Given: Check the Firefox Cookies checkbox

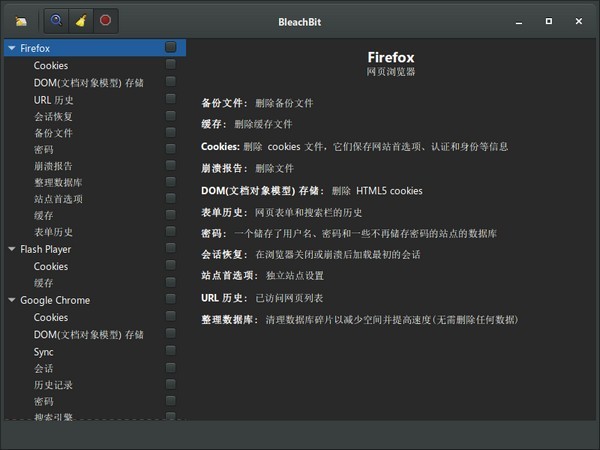Looking at the screenshot, I should point(171,64).
